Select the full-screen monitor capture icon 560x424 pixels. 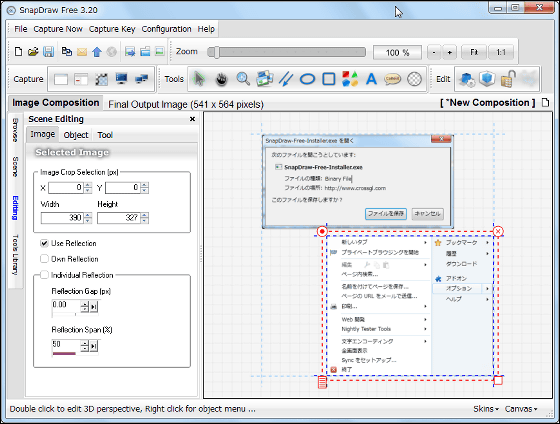(121, 79)
